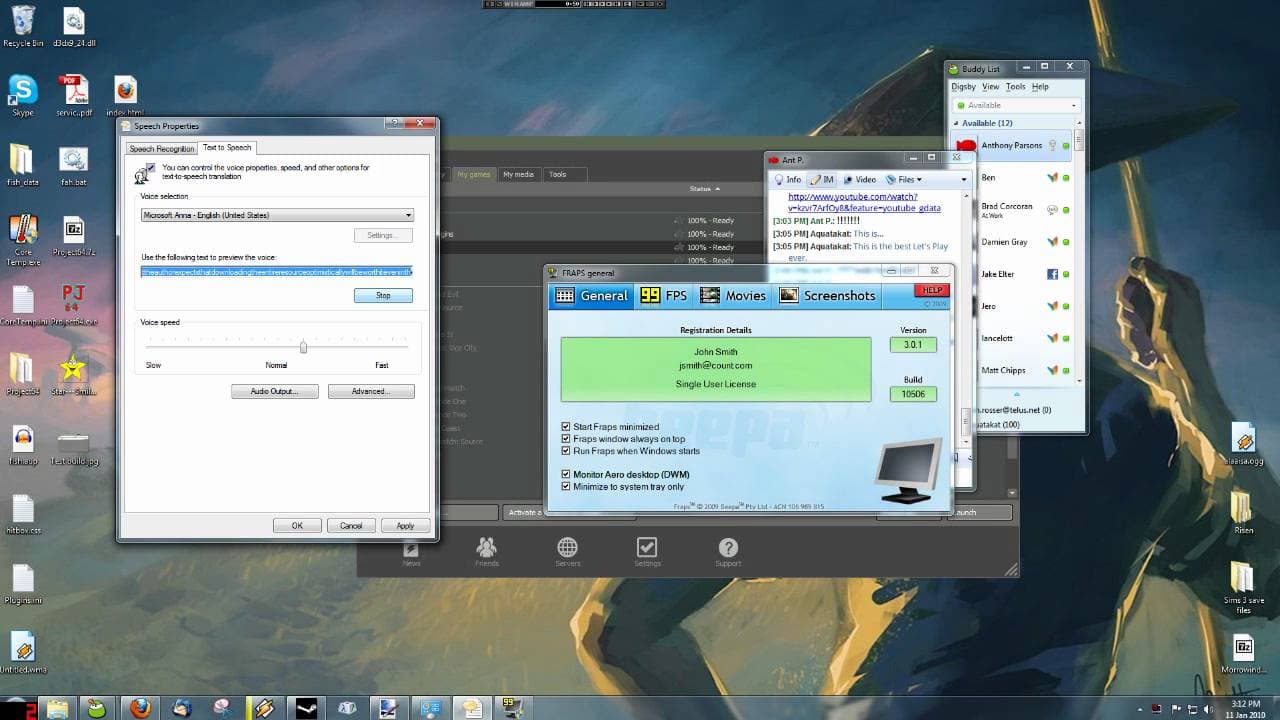The width and height of the screenshot is (1280, 720).
Task: Open the FPS tab in Fraps
Action: coord(664,295)
